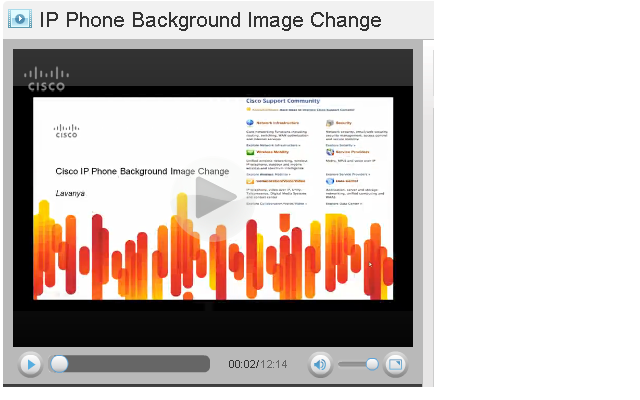Screen dimensions: 640x400
Task: Enter fullscreen with the expand icon
Action: point(396,364)
